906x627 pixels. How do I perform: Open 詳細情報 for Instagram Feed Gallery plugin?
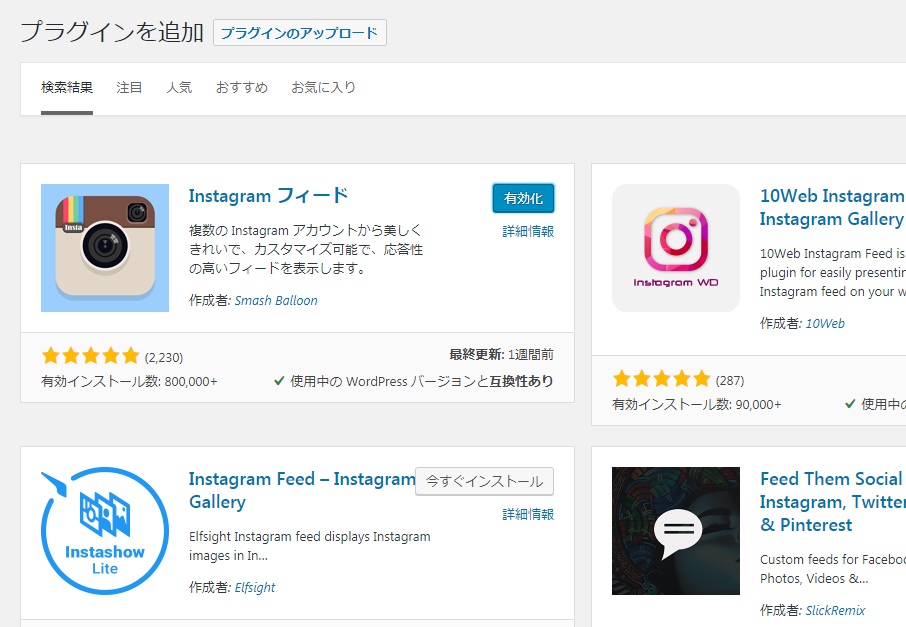pyautogui.click(x=528, y=514)
